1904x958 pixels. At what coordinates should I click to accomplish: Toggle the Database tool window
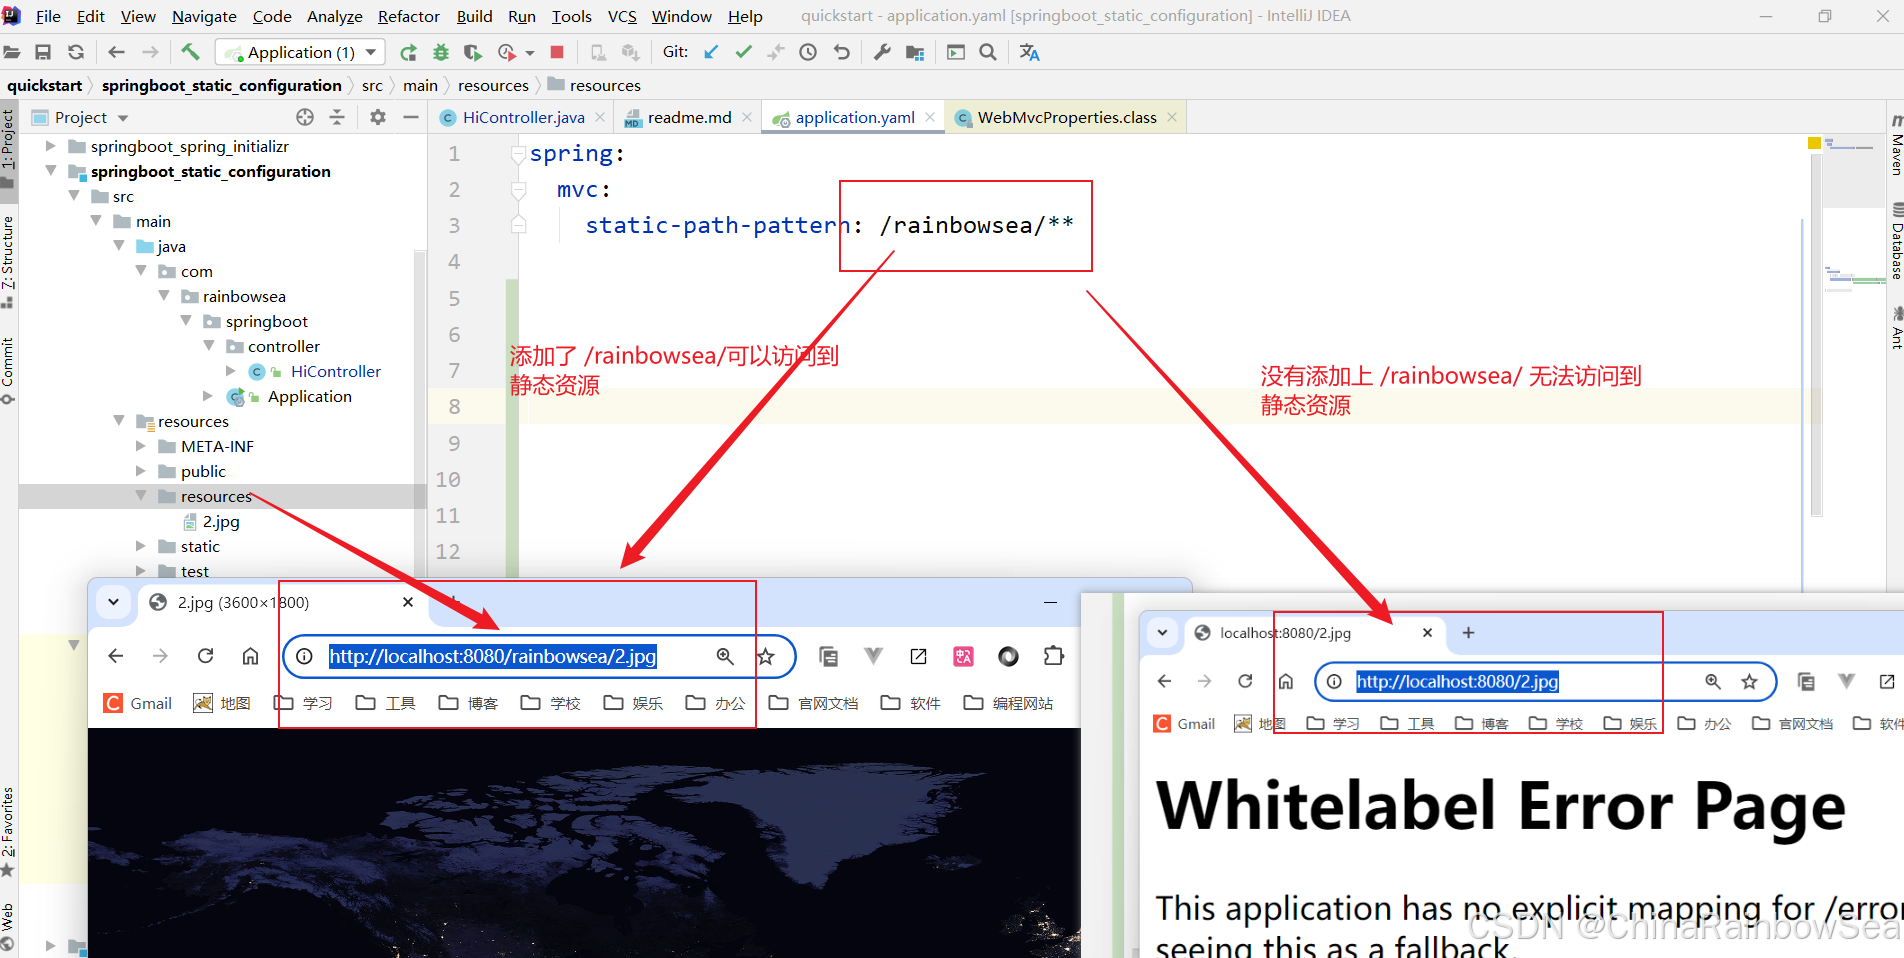point(1896,242)
